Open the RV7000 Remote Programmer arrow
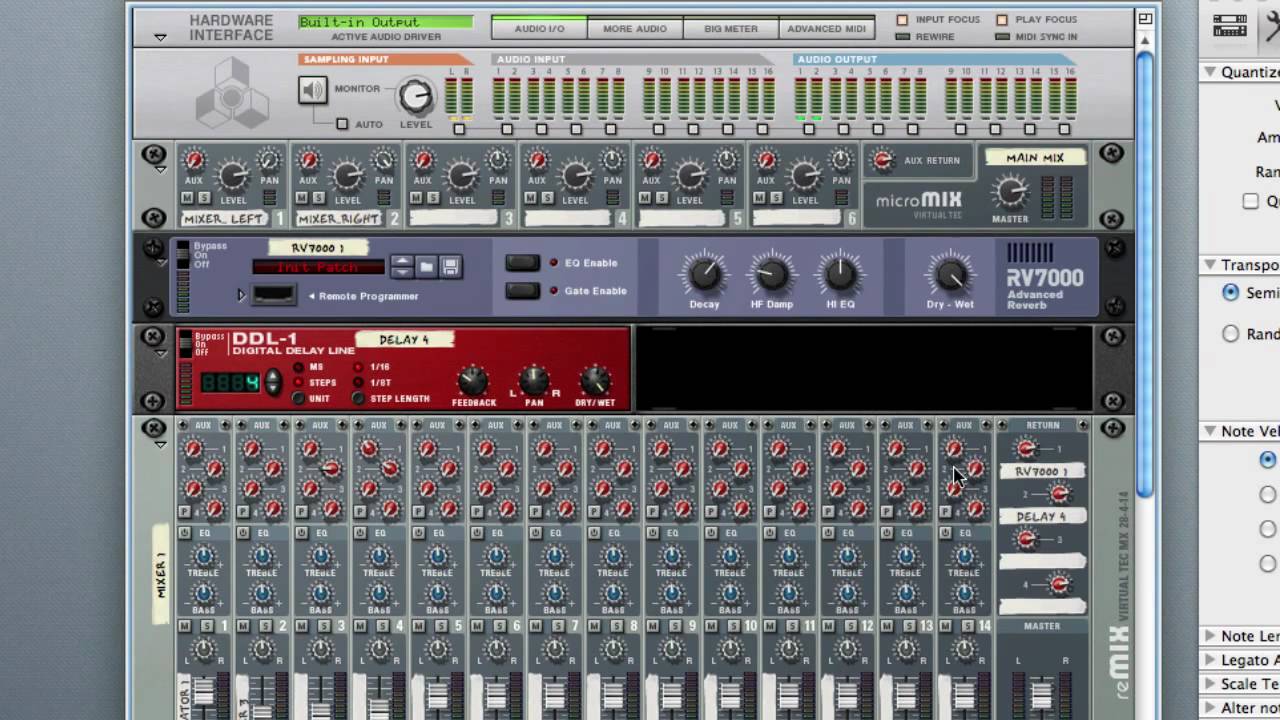Image resolution: width=1280 pixels, height=720 pixels. pyautogui.click(x=241, y=295)
